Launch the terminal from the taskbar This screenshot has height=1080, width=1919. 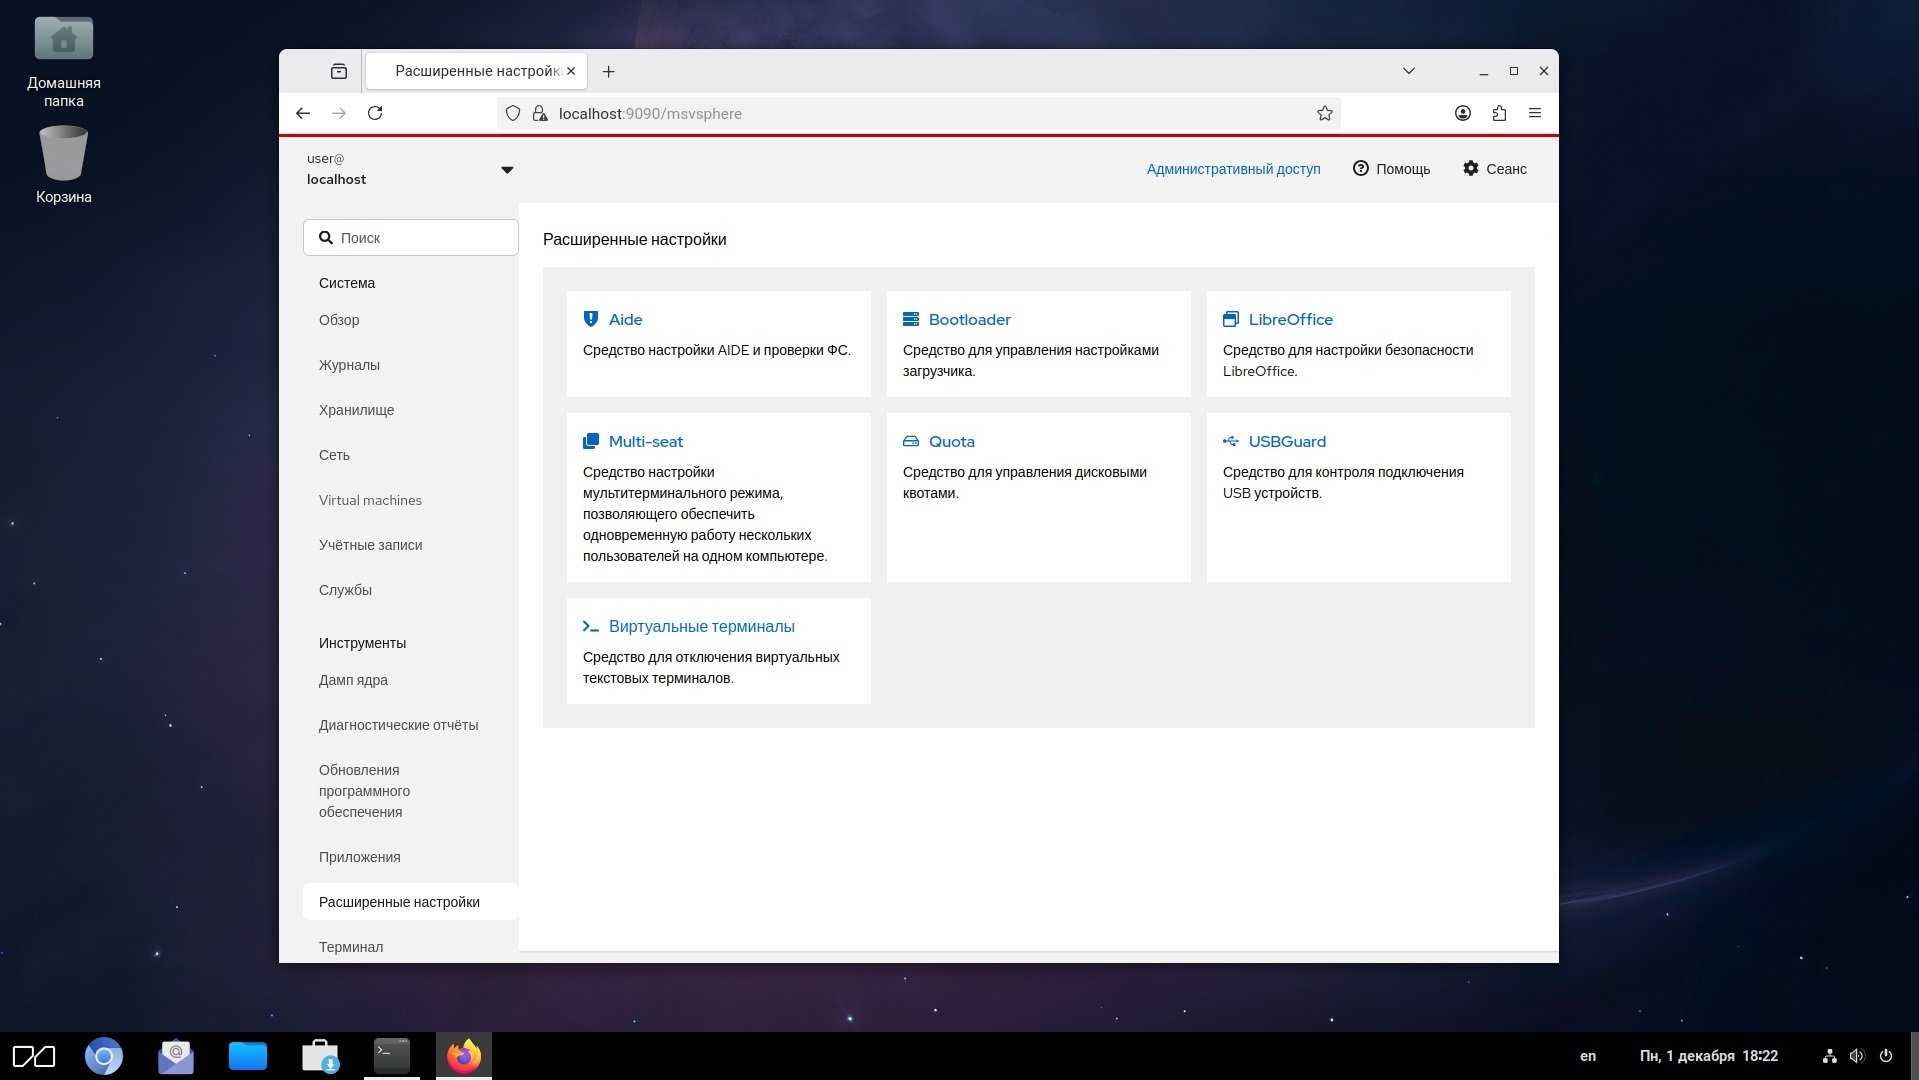[x=391, y=1056]
